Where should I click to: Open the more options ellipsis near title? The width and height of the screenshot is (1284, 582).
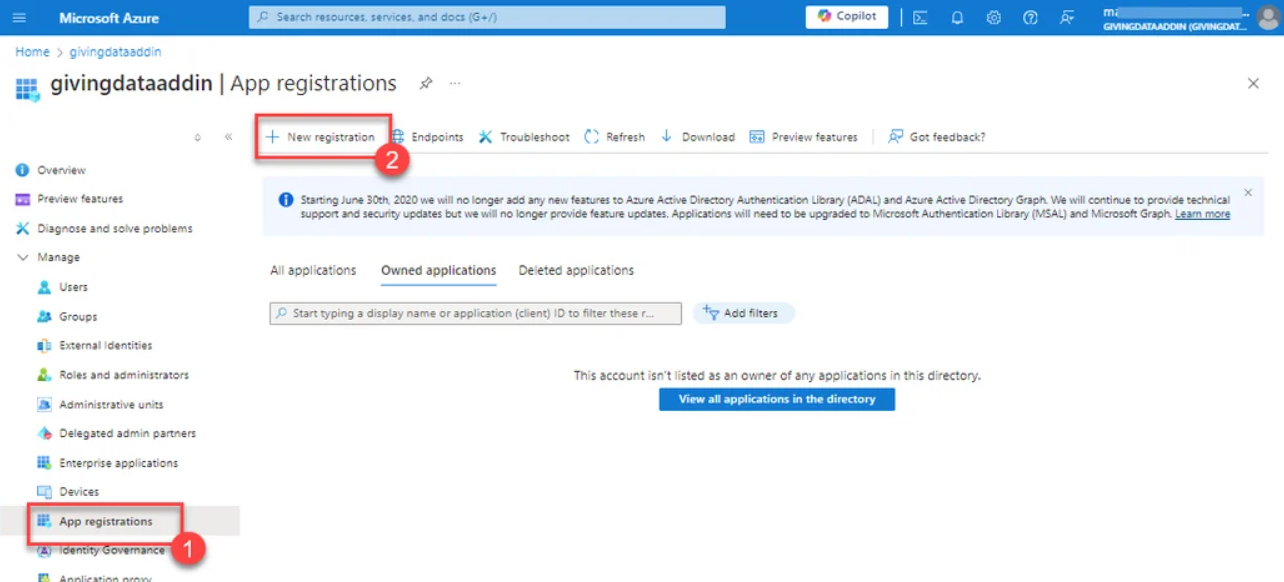[455, 84]
